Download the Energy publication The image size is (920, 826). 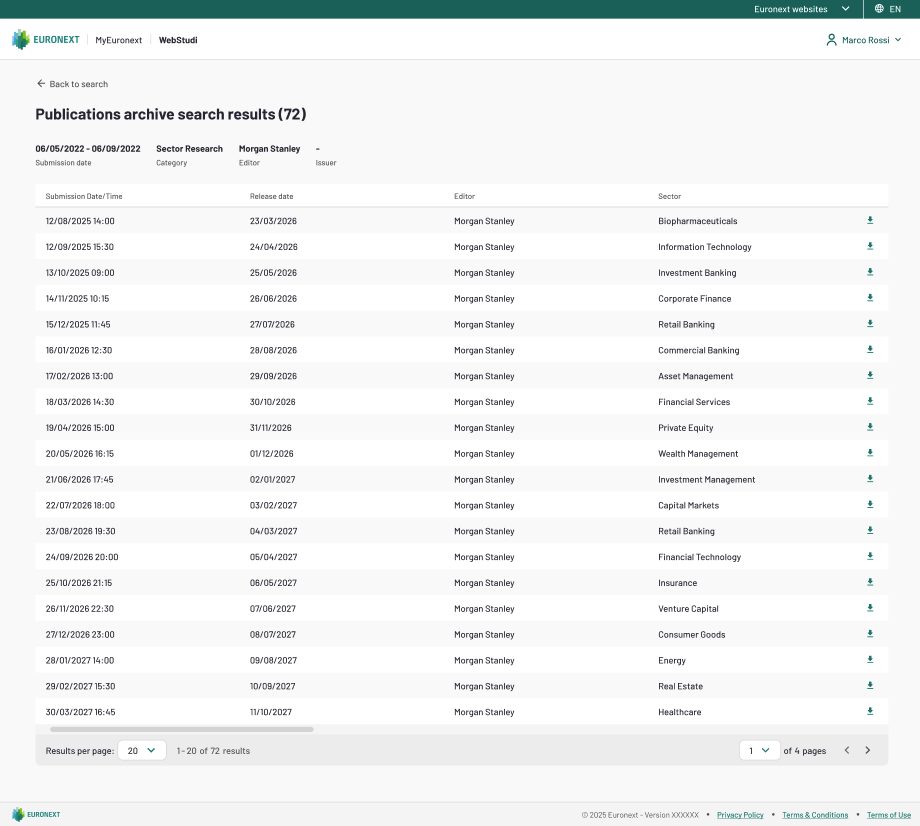(x=870, y=659)
